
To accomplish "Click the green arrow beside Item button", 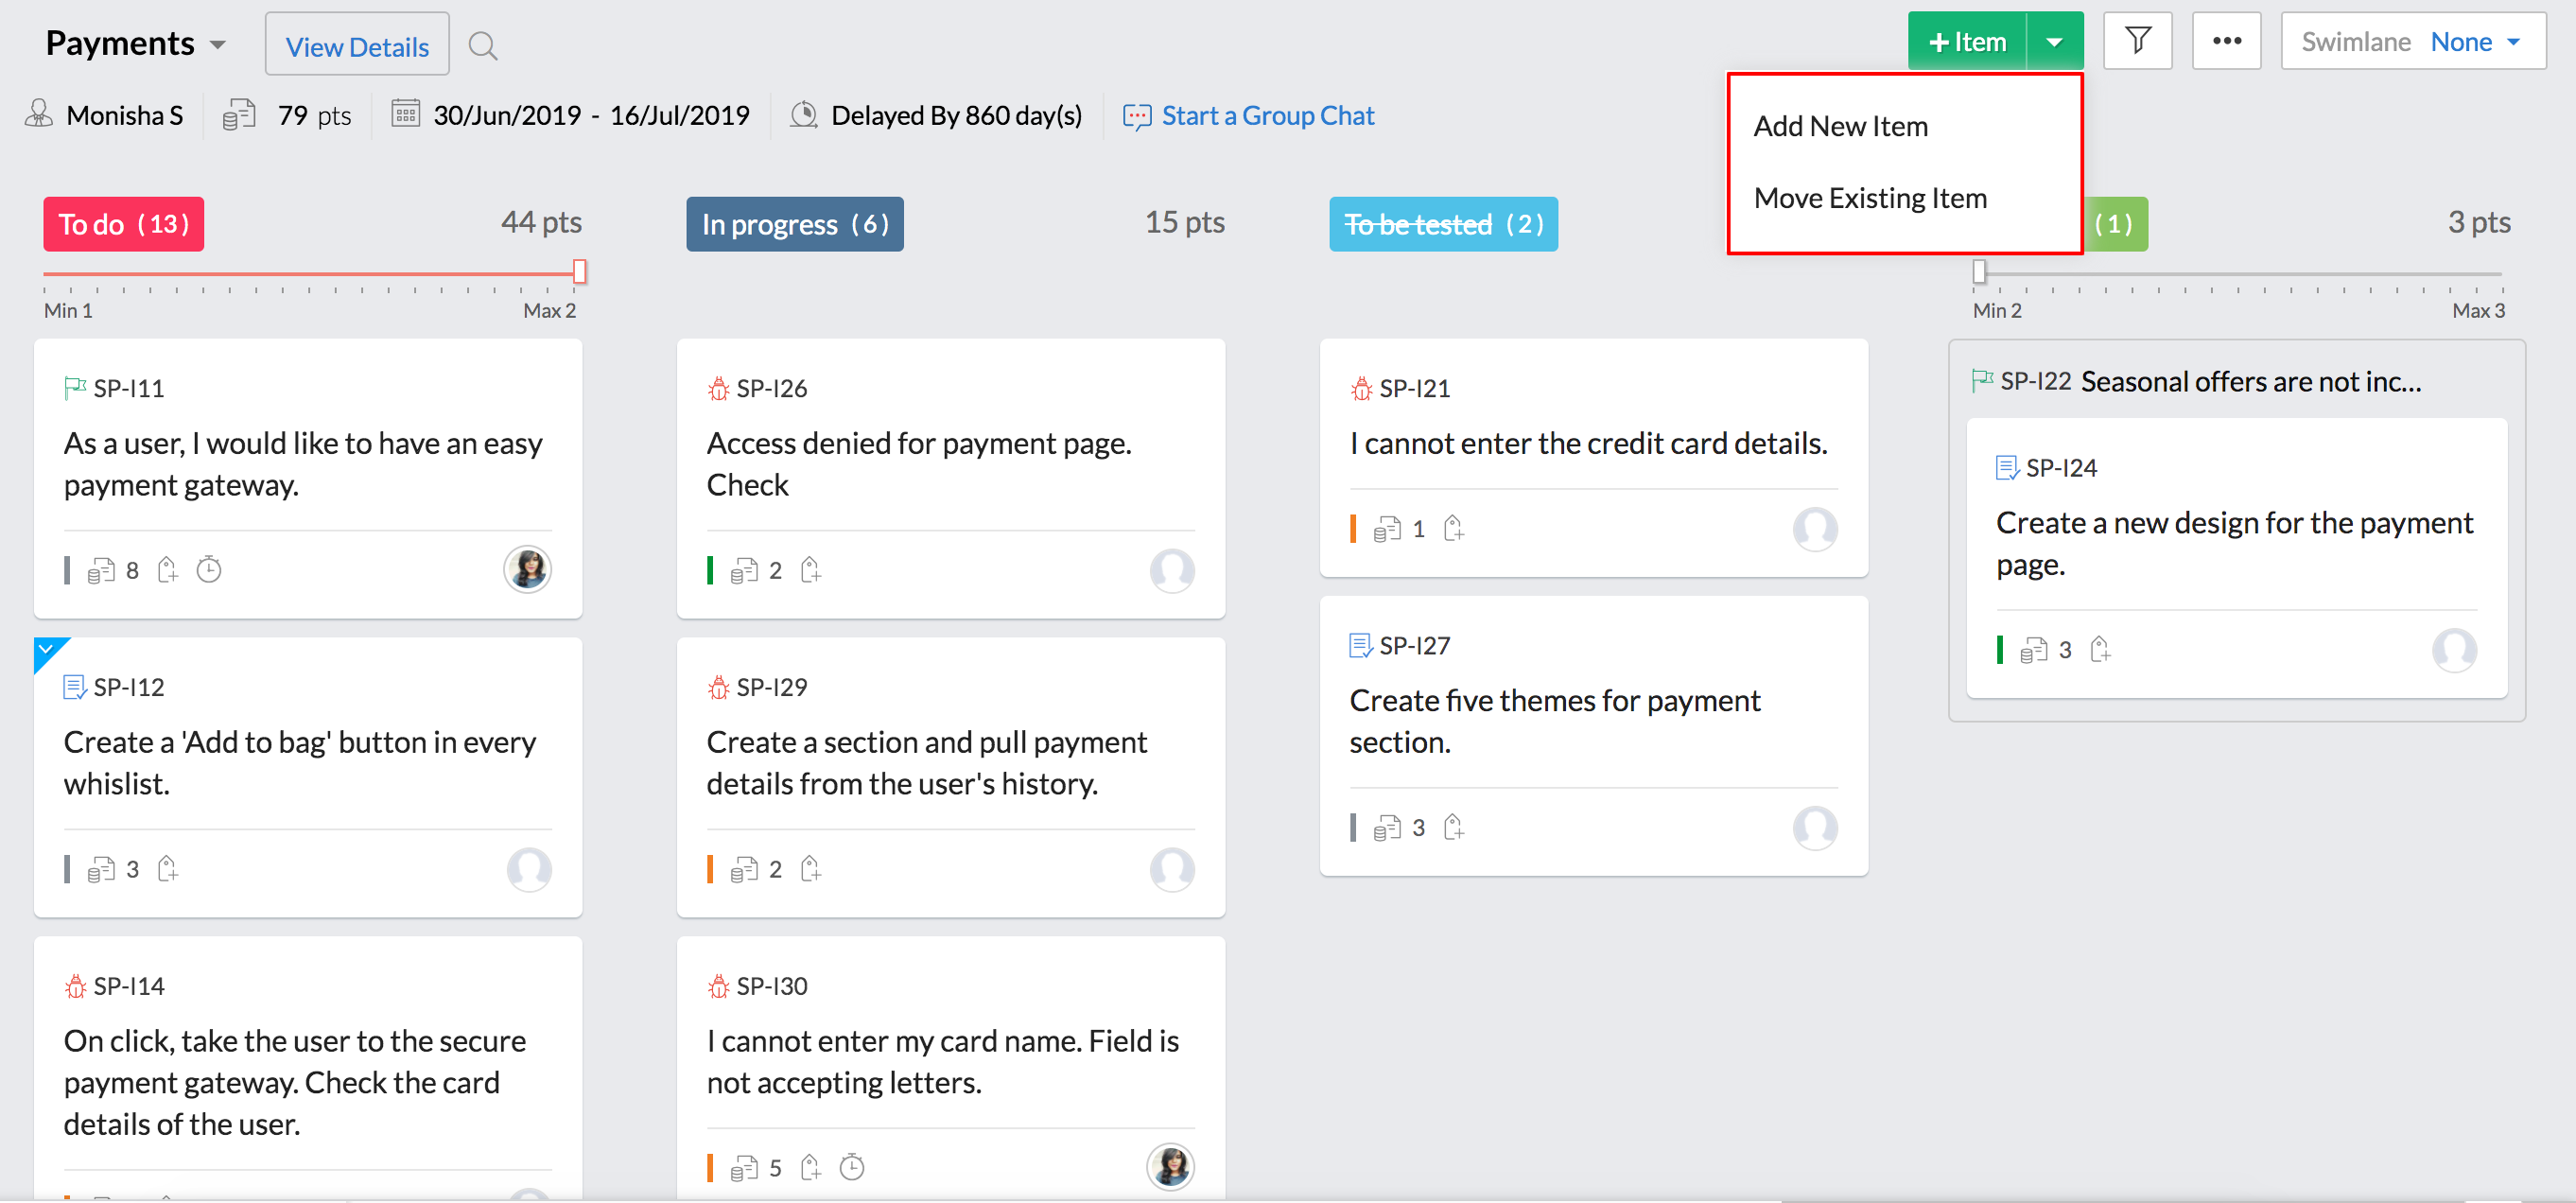I will tap(2054, 42).
